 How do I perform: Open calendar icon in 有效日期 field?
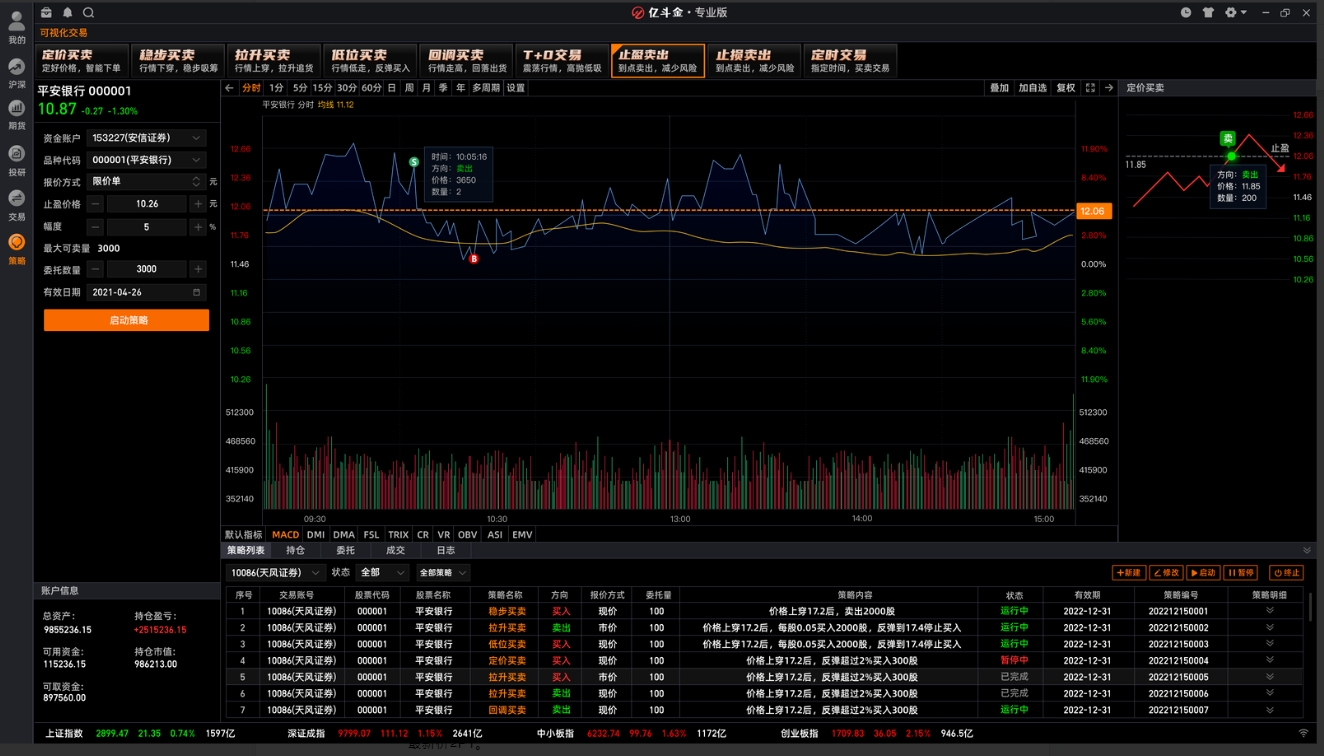[197, 293]
